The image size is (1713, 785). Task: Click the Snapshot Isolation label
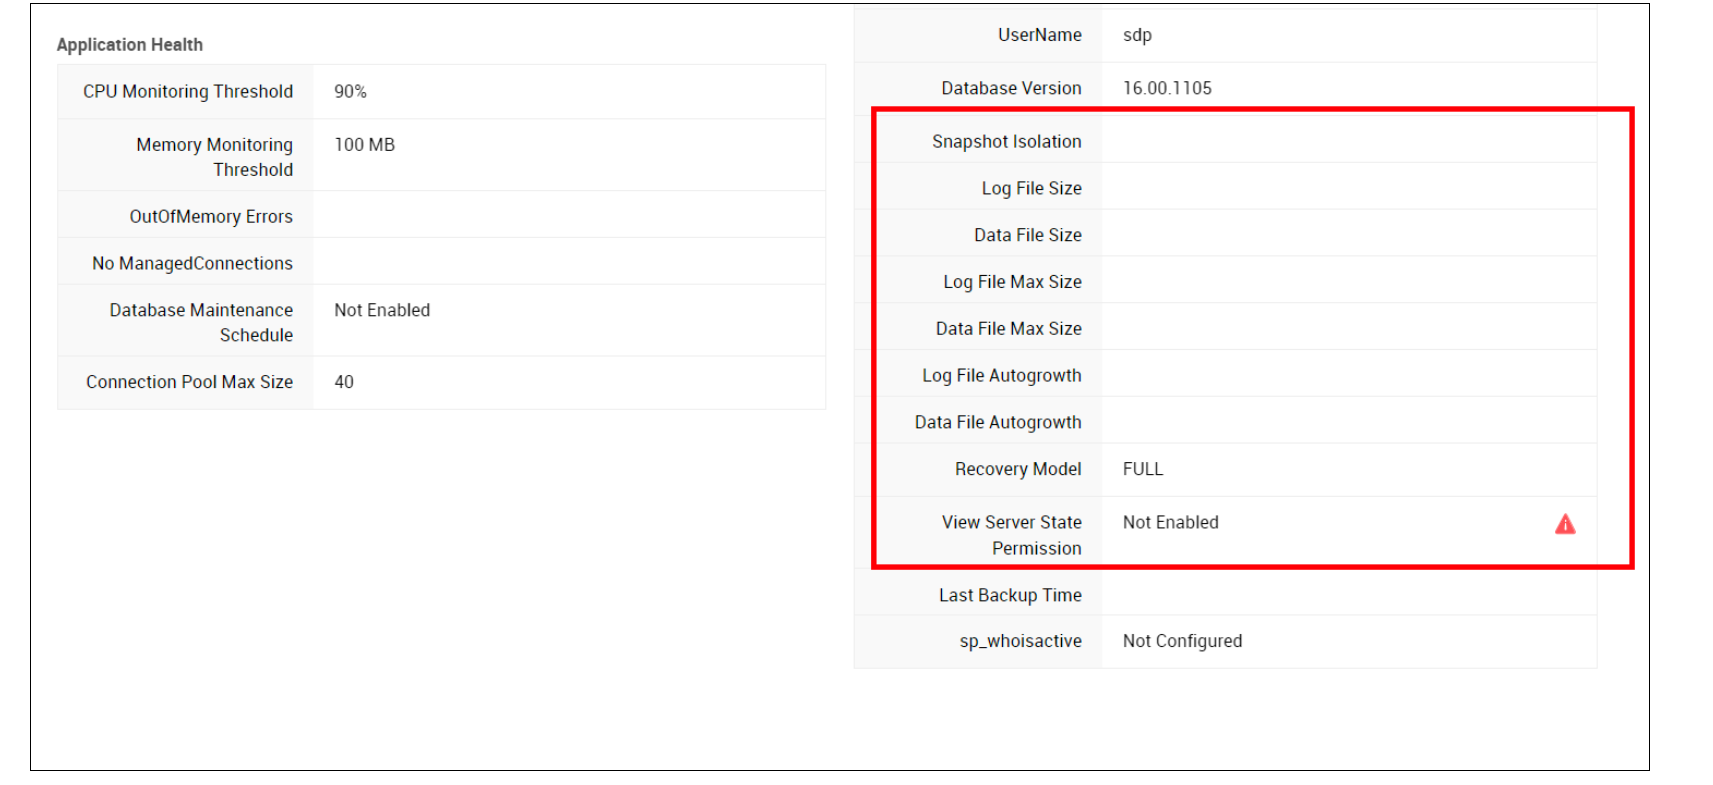point(1006,142)
